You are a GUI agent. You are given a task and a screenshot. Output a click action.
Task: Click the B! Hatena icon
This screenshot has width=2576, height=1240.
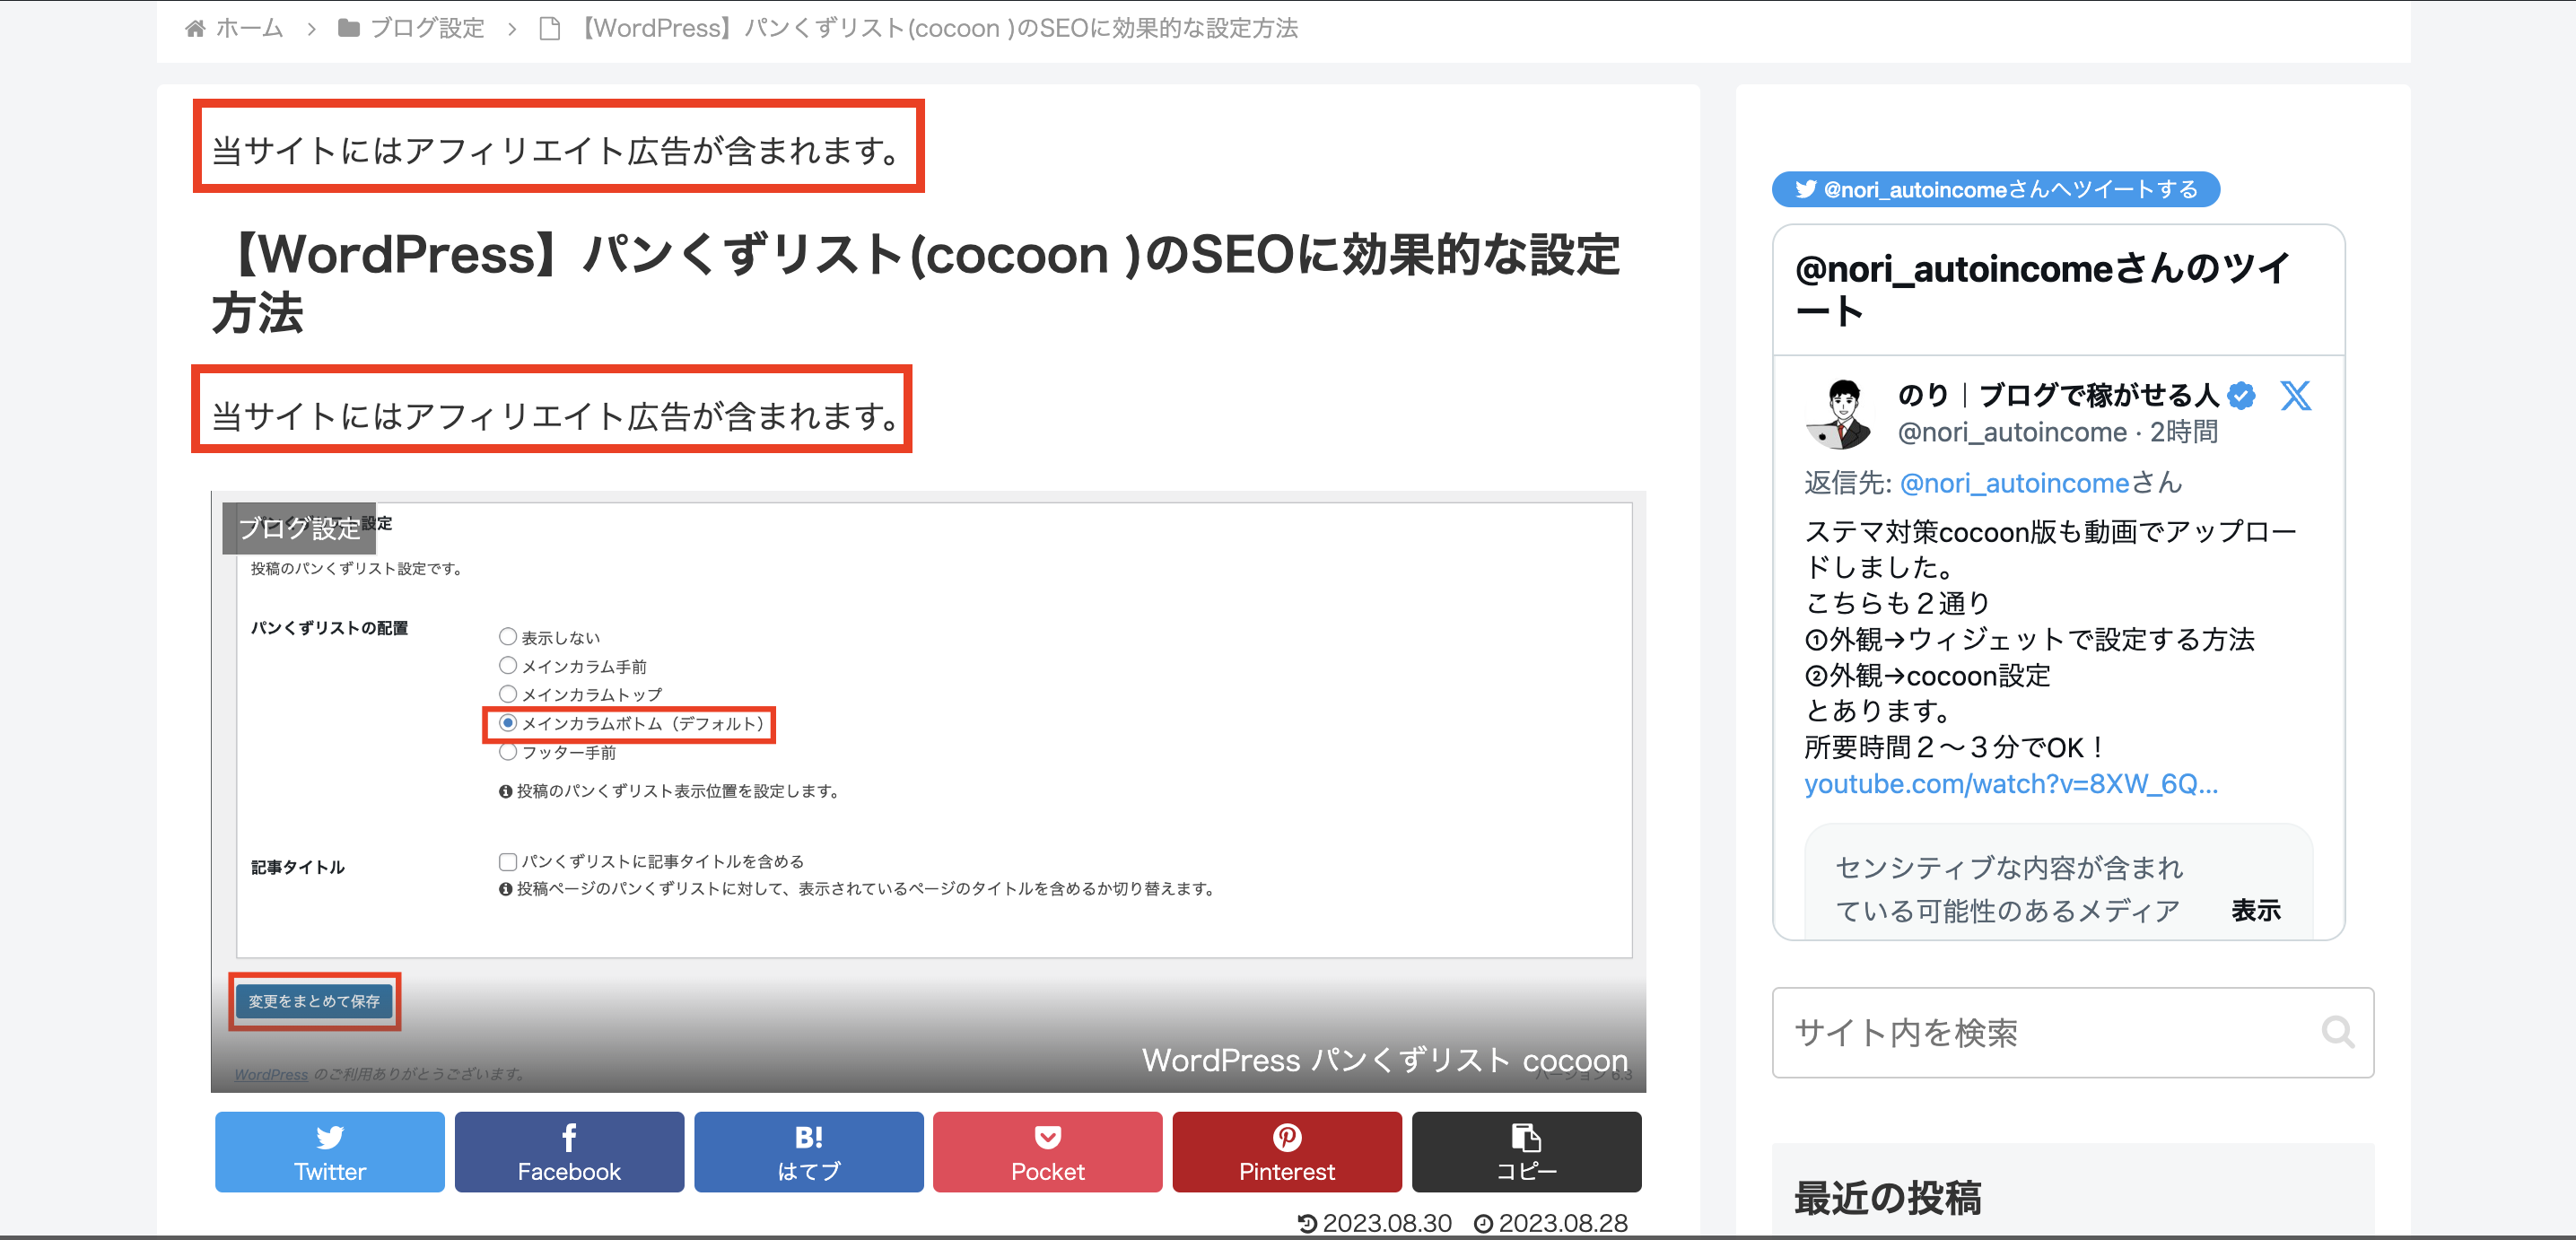tap(809, 1137)
